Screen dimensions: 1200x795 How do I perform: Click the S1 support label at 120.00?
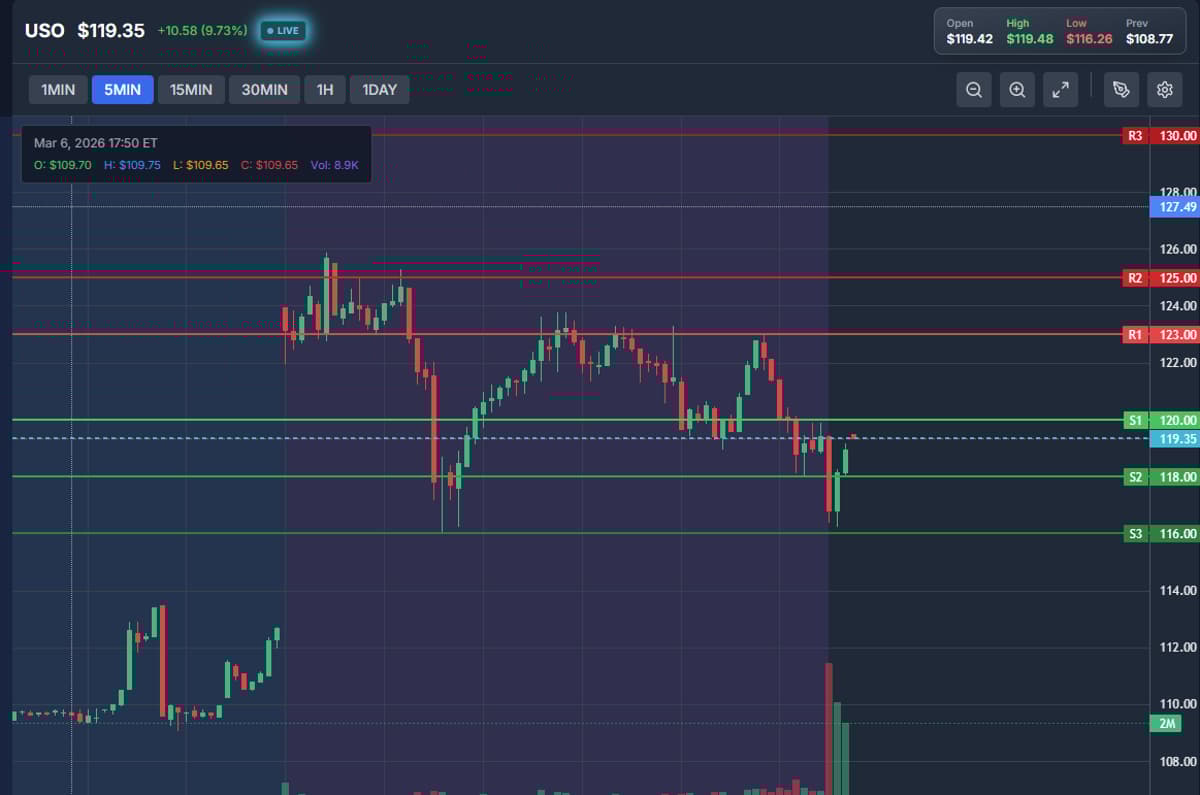(x=1136, y=420)
